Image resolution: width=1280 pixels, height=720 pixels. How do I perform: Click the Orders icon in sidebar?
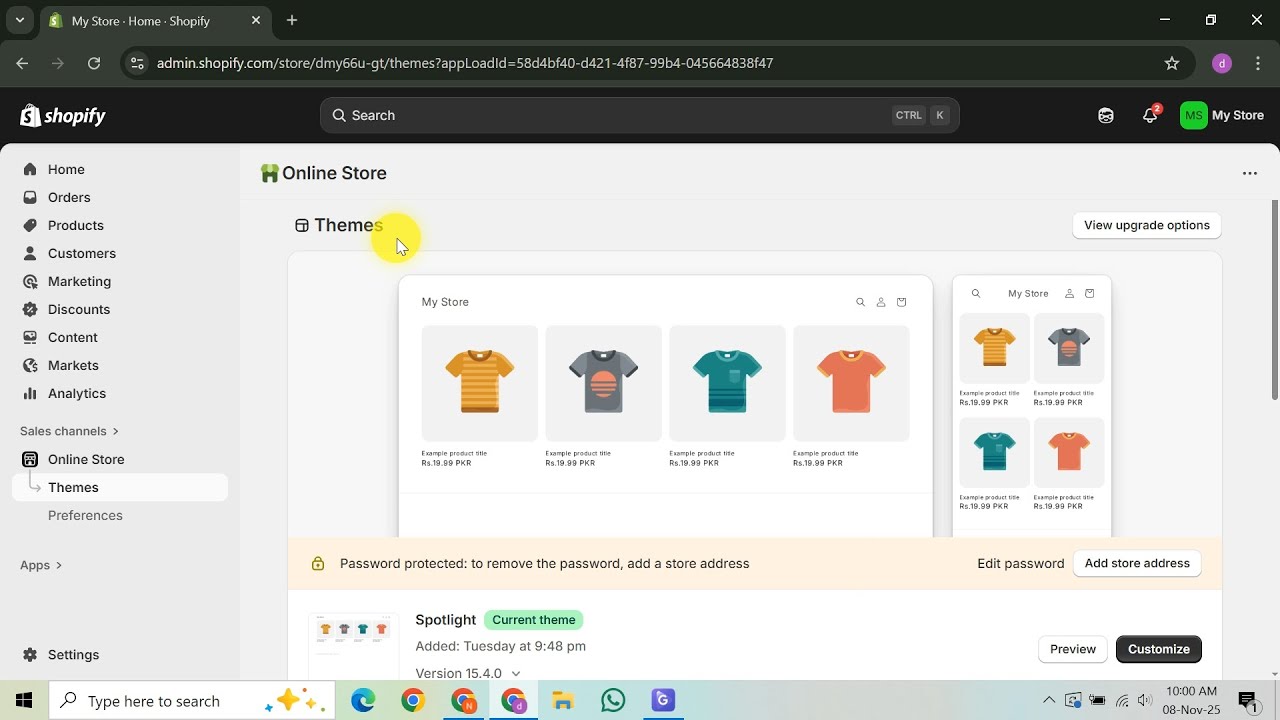click(x=30, y=197)
